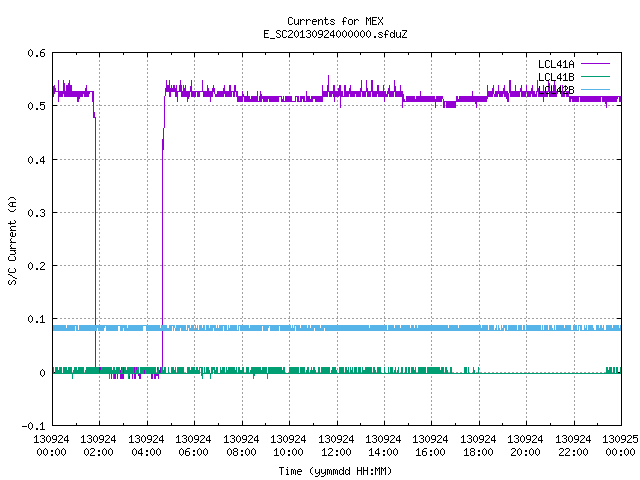Click the green LCL41B legend line sample
The image size is (640, 480).
(x=595, y=76)
